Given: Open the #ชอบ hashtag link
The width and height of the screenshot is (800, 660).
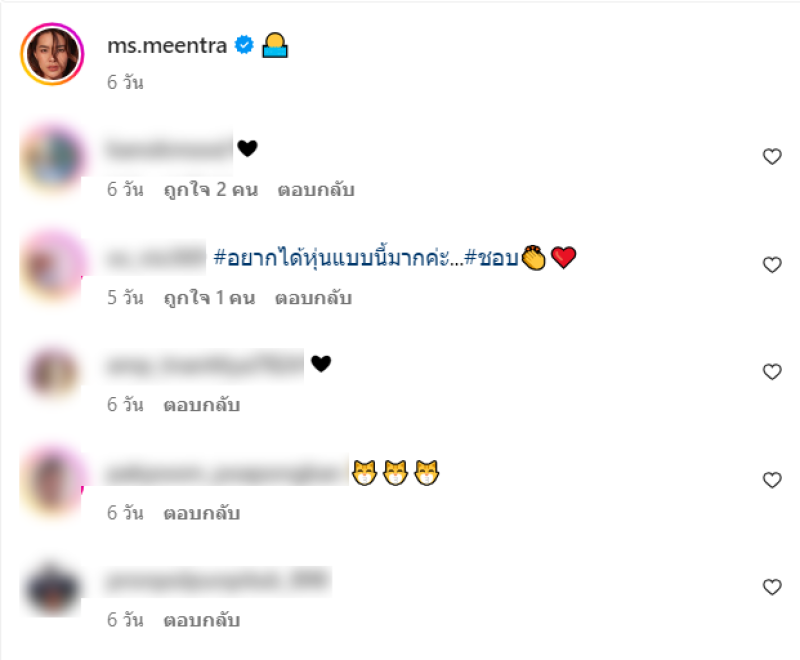Looking at the screenshot, I should pos(491,258).
